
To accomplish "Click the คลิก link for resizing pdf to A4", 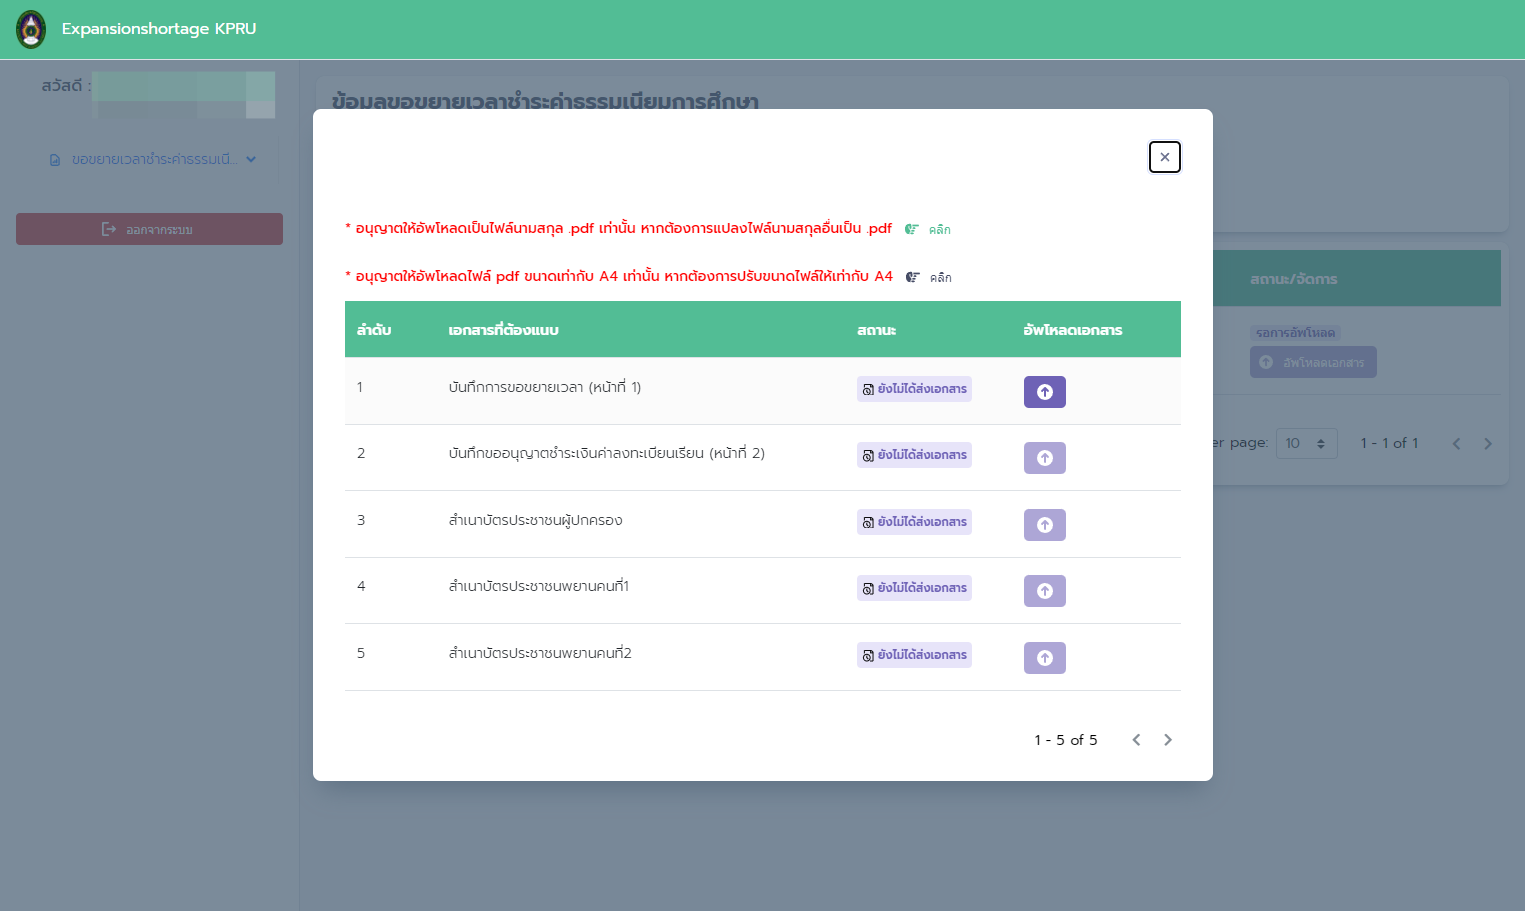I will click(929, 277).
